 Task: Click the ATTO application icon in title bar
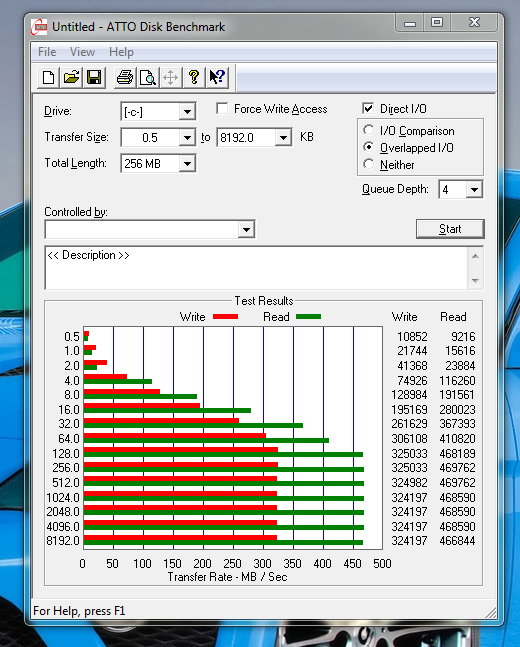[x=39, y=27]
